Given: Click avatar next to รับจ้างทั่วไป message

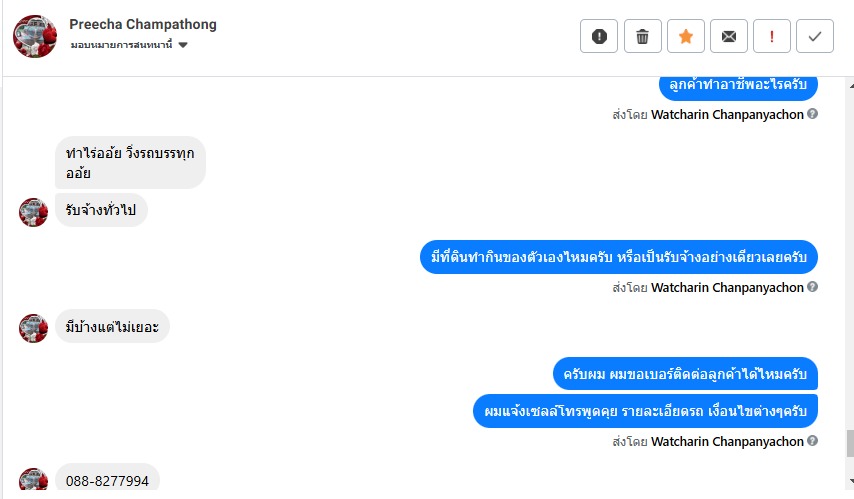Looking at the screenshot, I should (x=34, y=212).
